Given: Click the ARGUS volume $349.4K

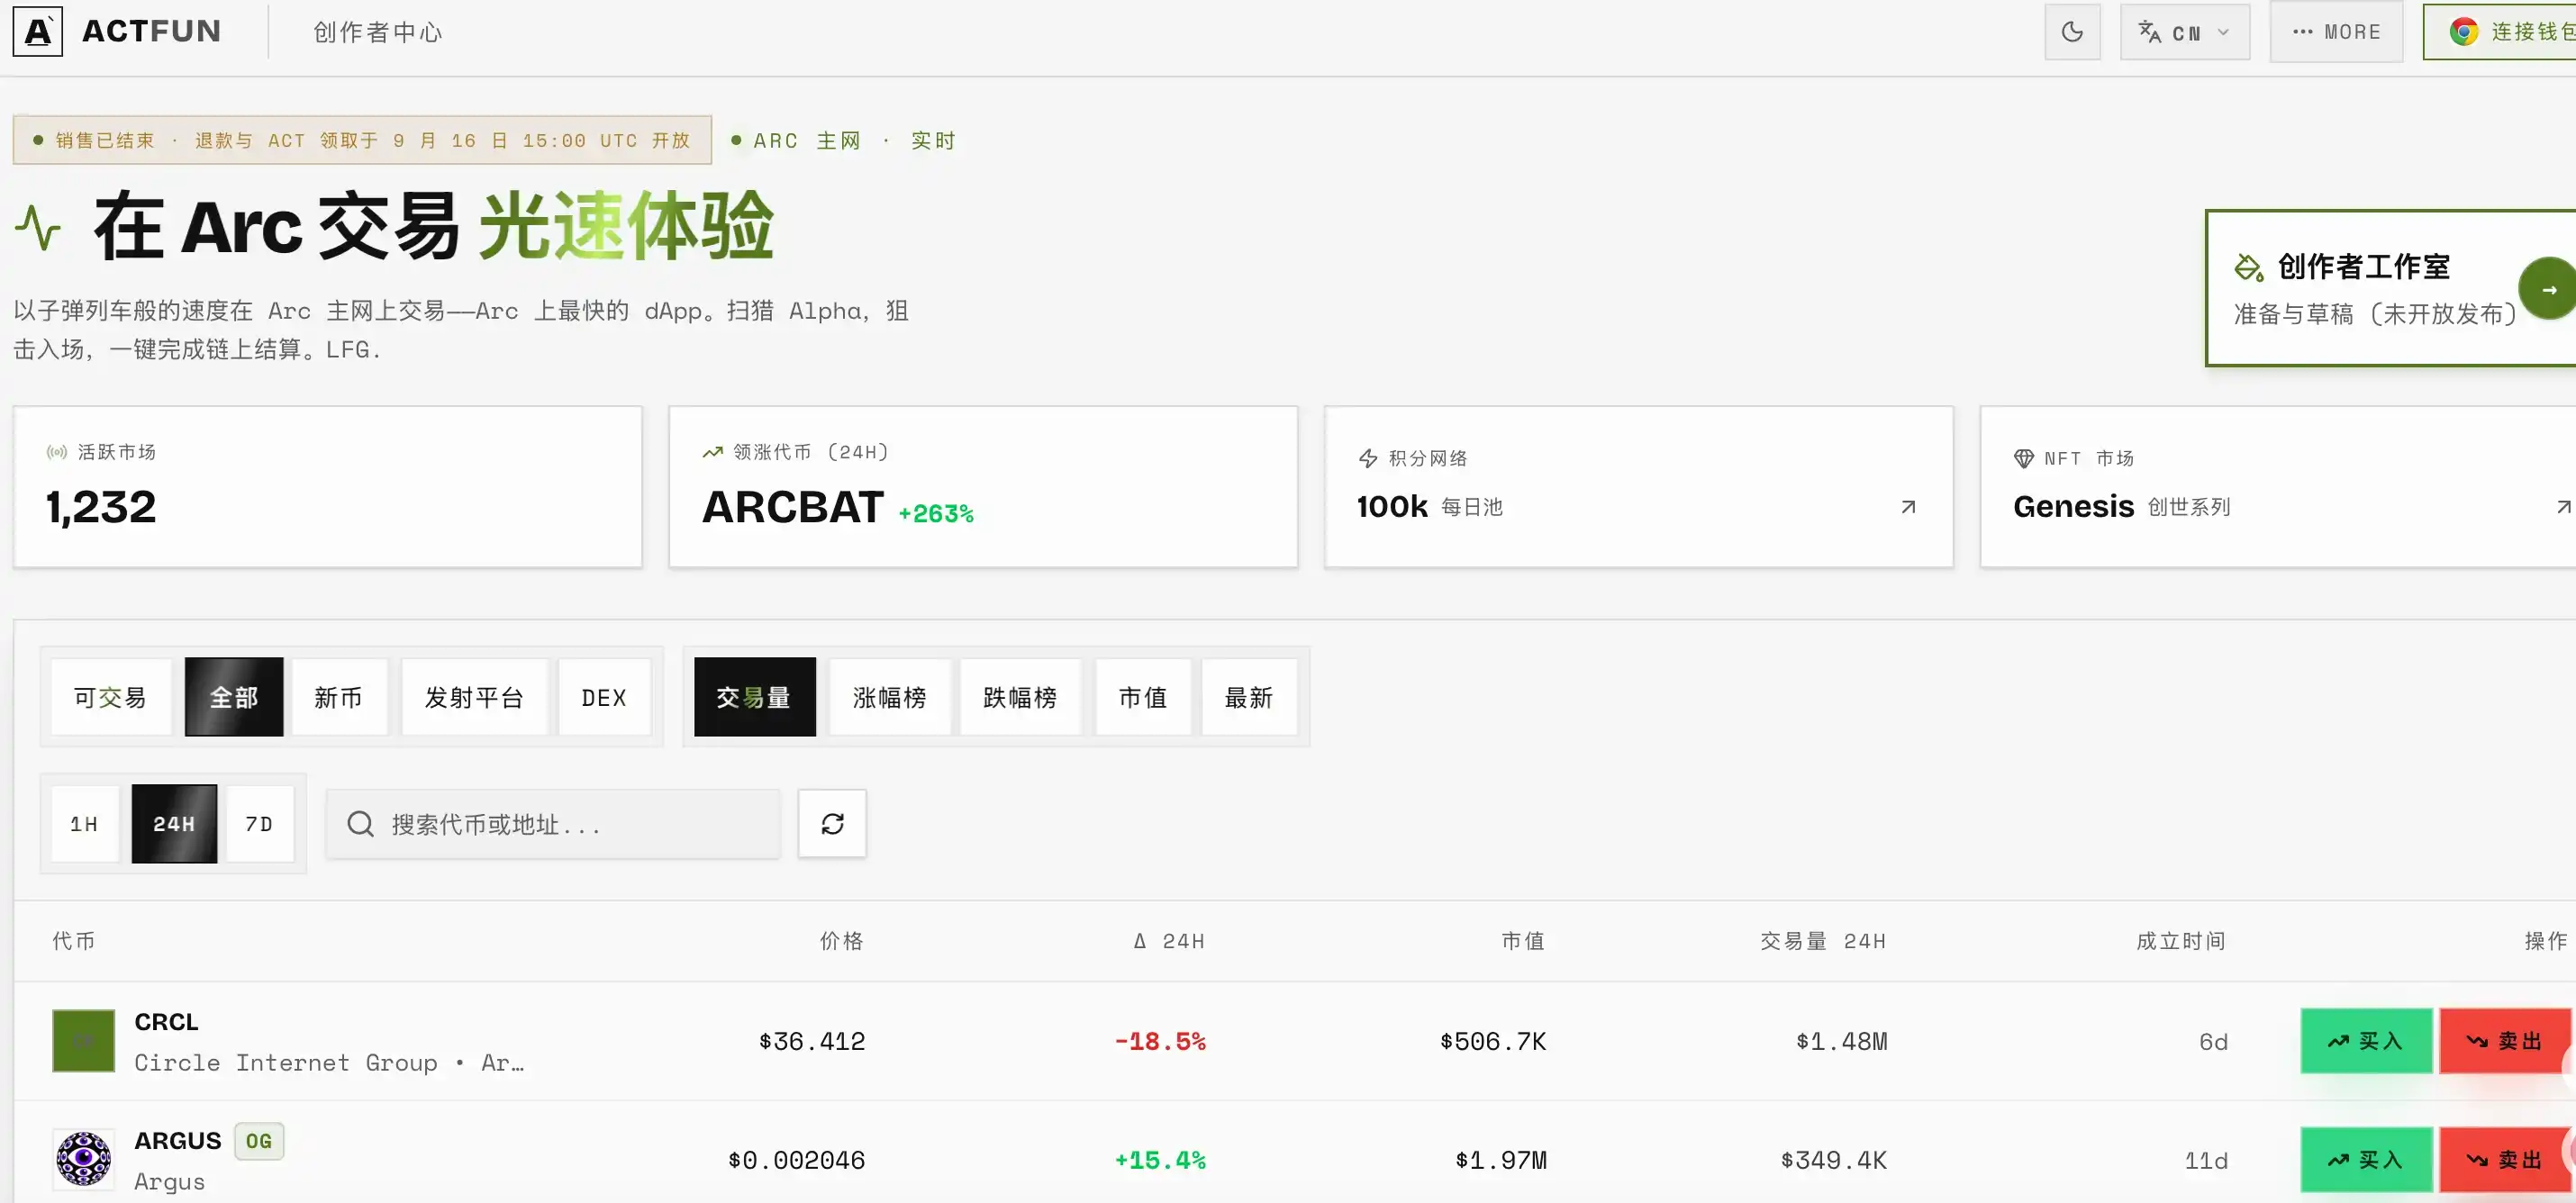Looking at the screenshot, I should [1834, 1160].
